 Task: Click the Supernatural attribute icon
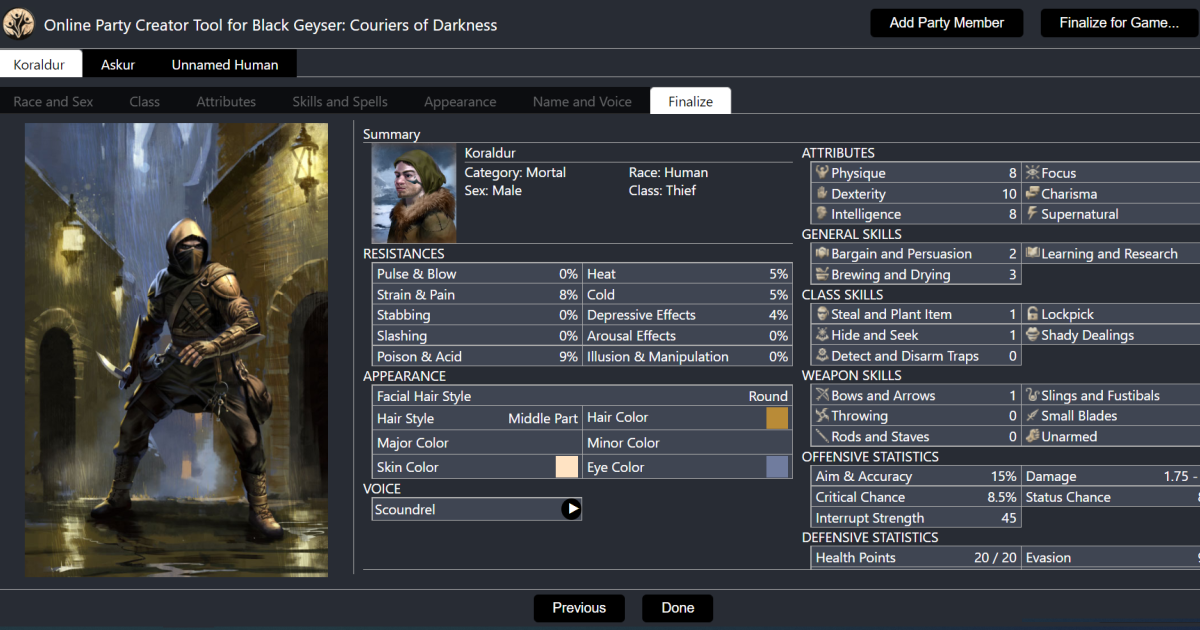point(1032,214)
